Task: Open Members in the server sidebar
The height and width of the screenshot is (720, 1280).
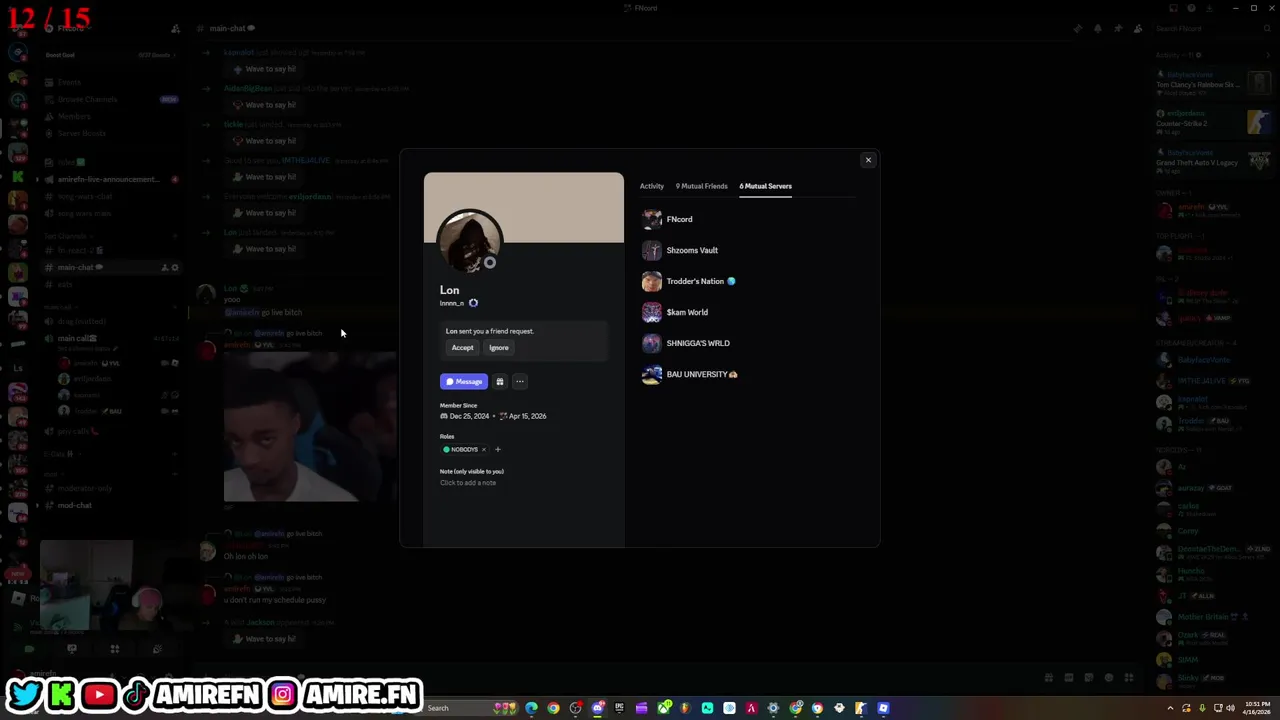Action: (x=73, y=116)
